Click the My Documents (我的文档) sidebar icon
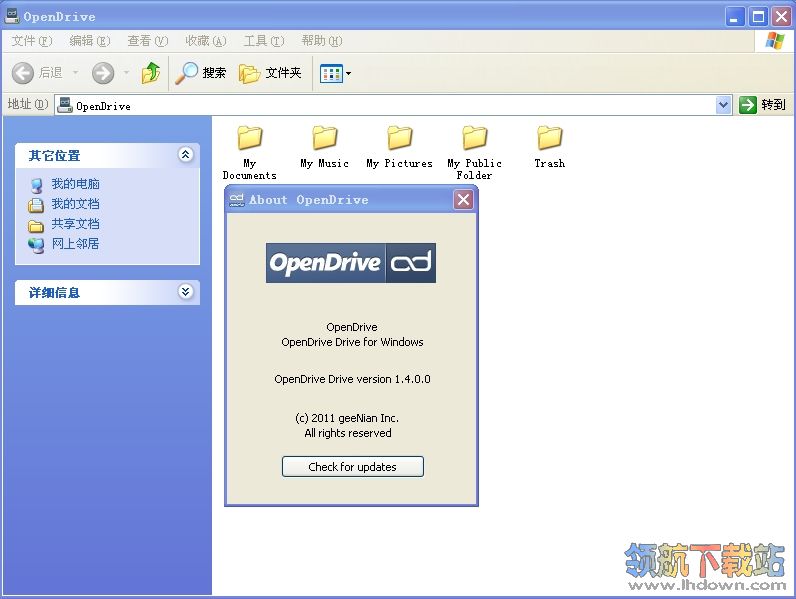 [36, 205]
